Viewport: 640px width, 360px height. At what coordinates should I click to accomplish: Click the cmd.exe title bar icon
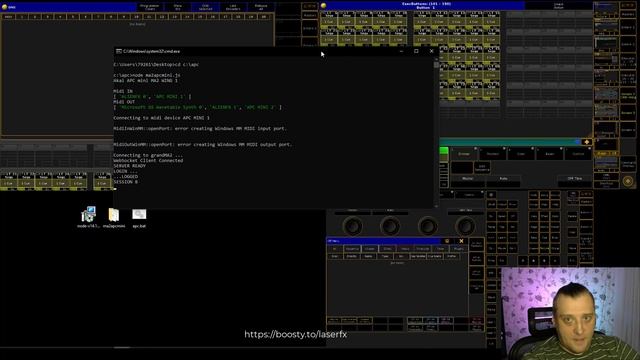click(119, 51)
